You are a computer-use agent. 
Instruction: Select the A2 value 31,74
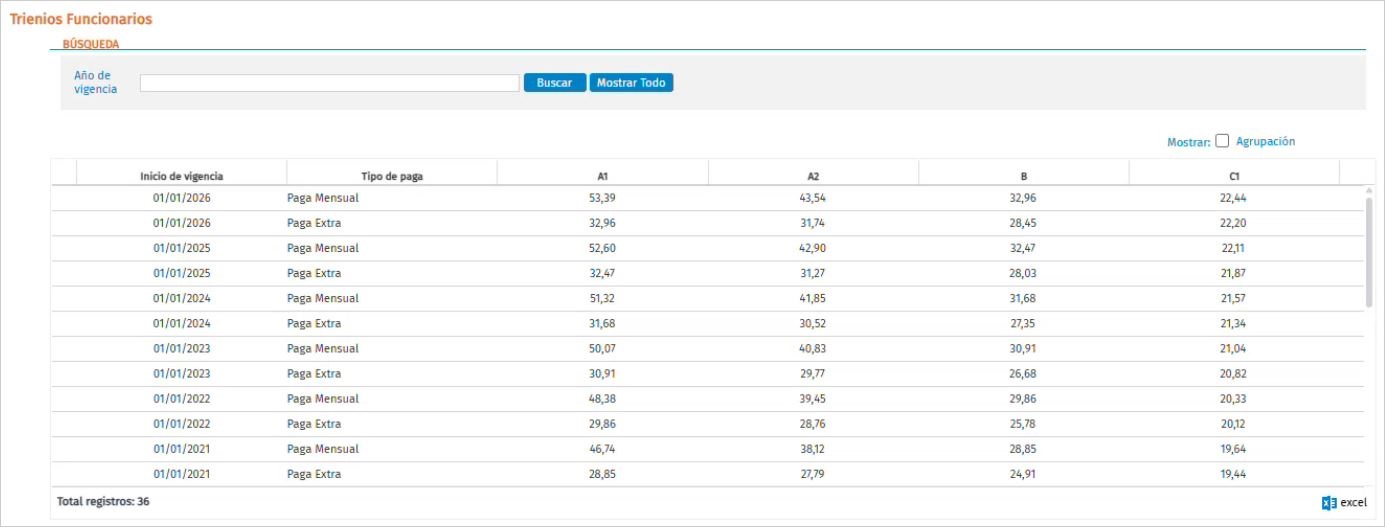(813, 223)
